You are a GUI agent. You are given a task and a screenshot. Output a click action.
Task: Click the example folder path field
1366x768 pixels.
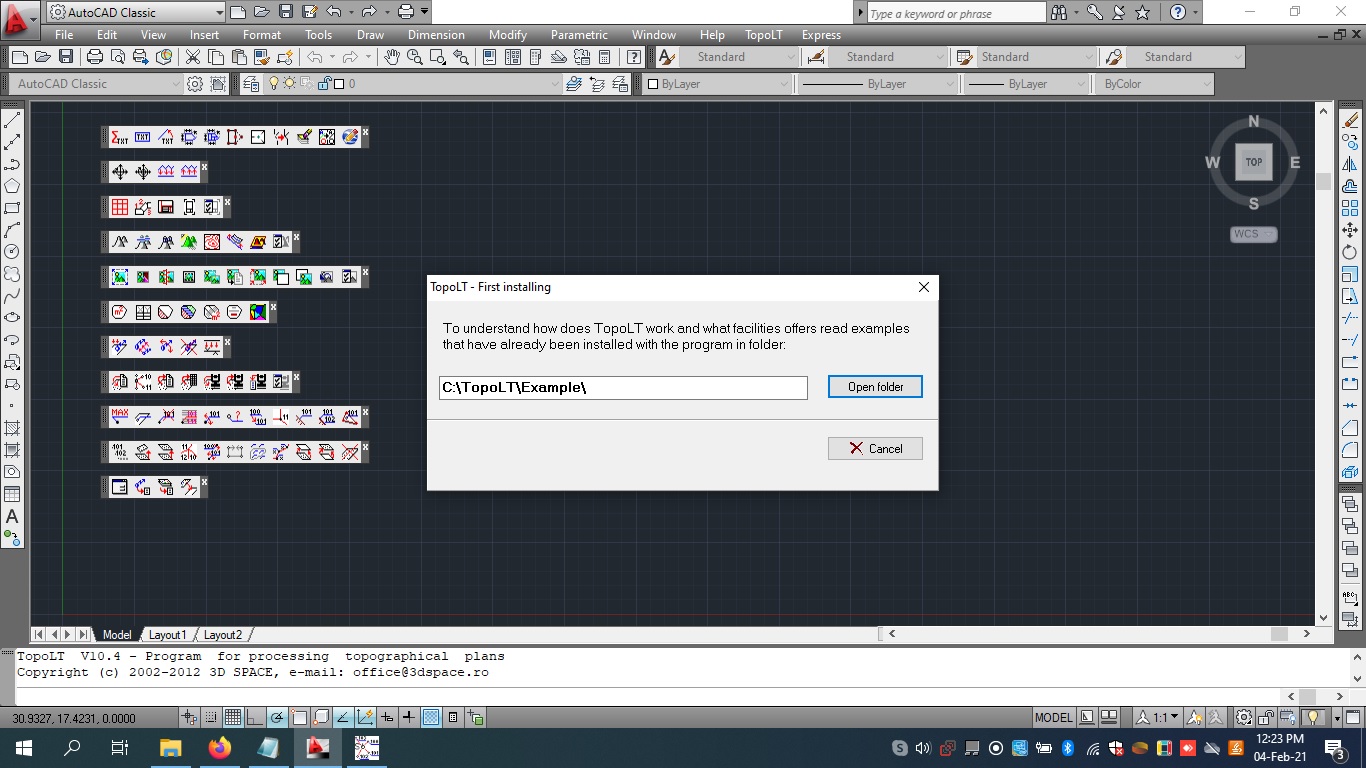point(622,387)
